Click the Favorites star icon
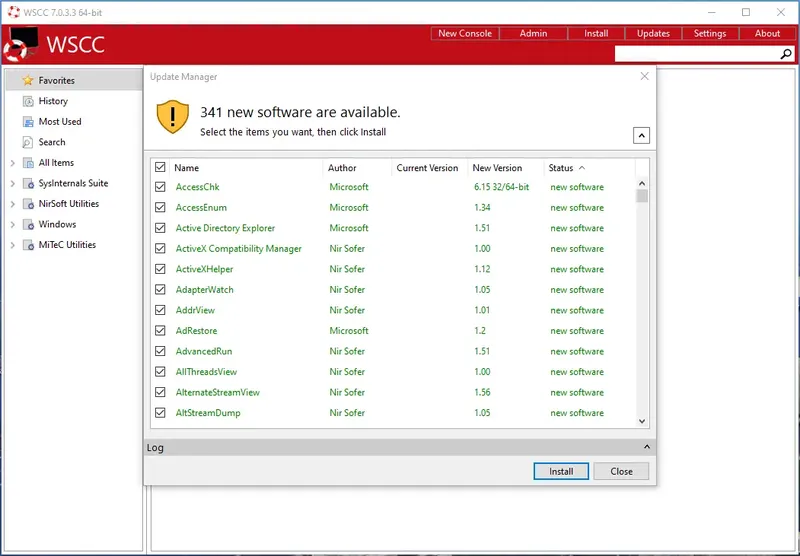This screenshot has height=556, width=800. point(28,81)
